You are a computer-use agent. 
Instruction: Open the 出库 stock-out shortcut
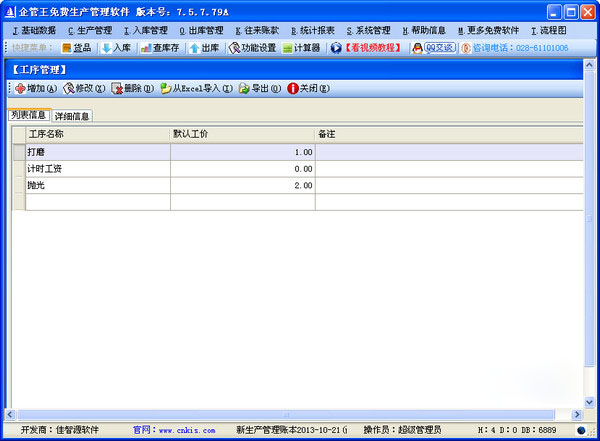pyautogui.click(x=204, y=48)
